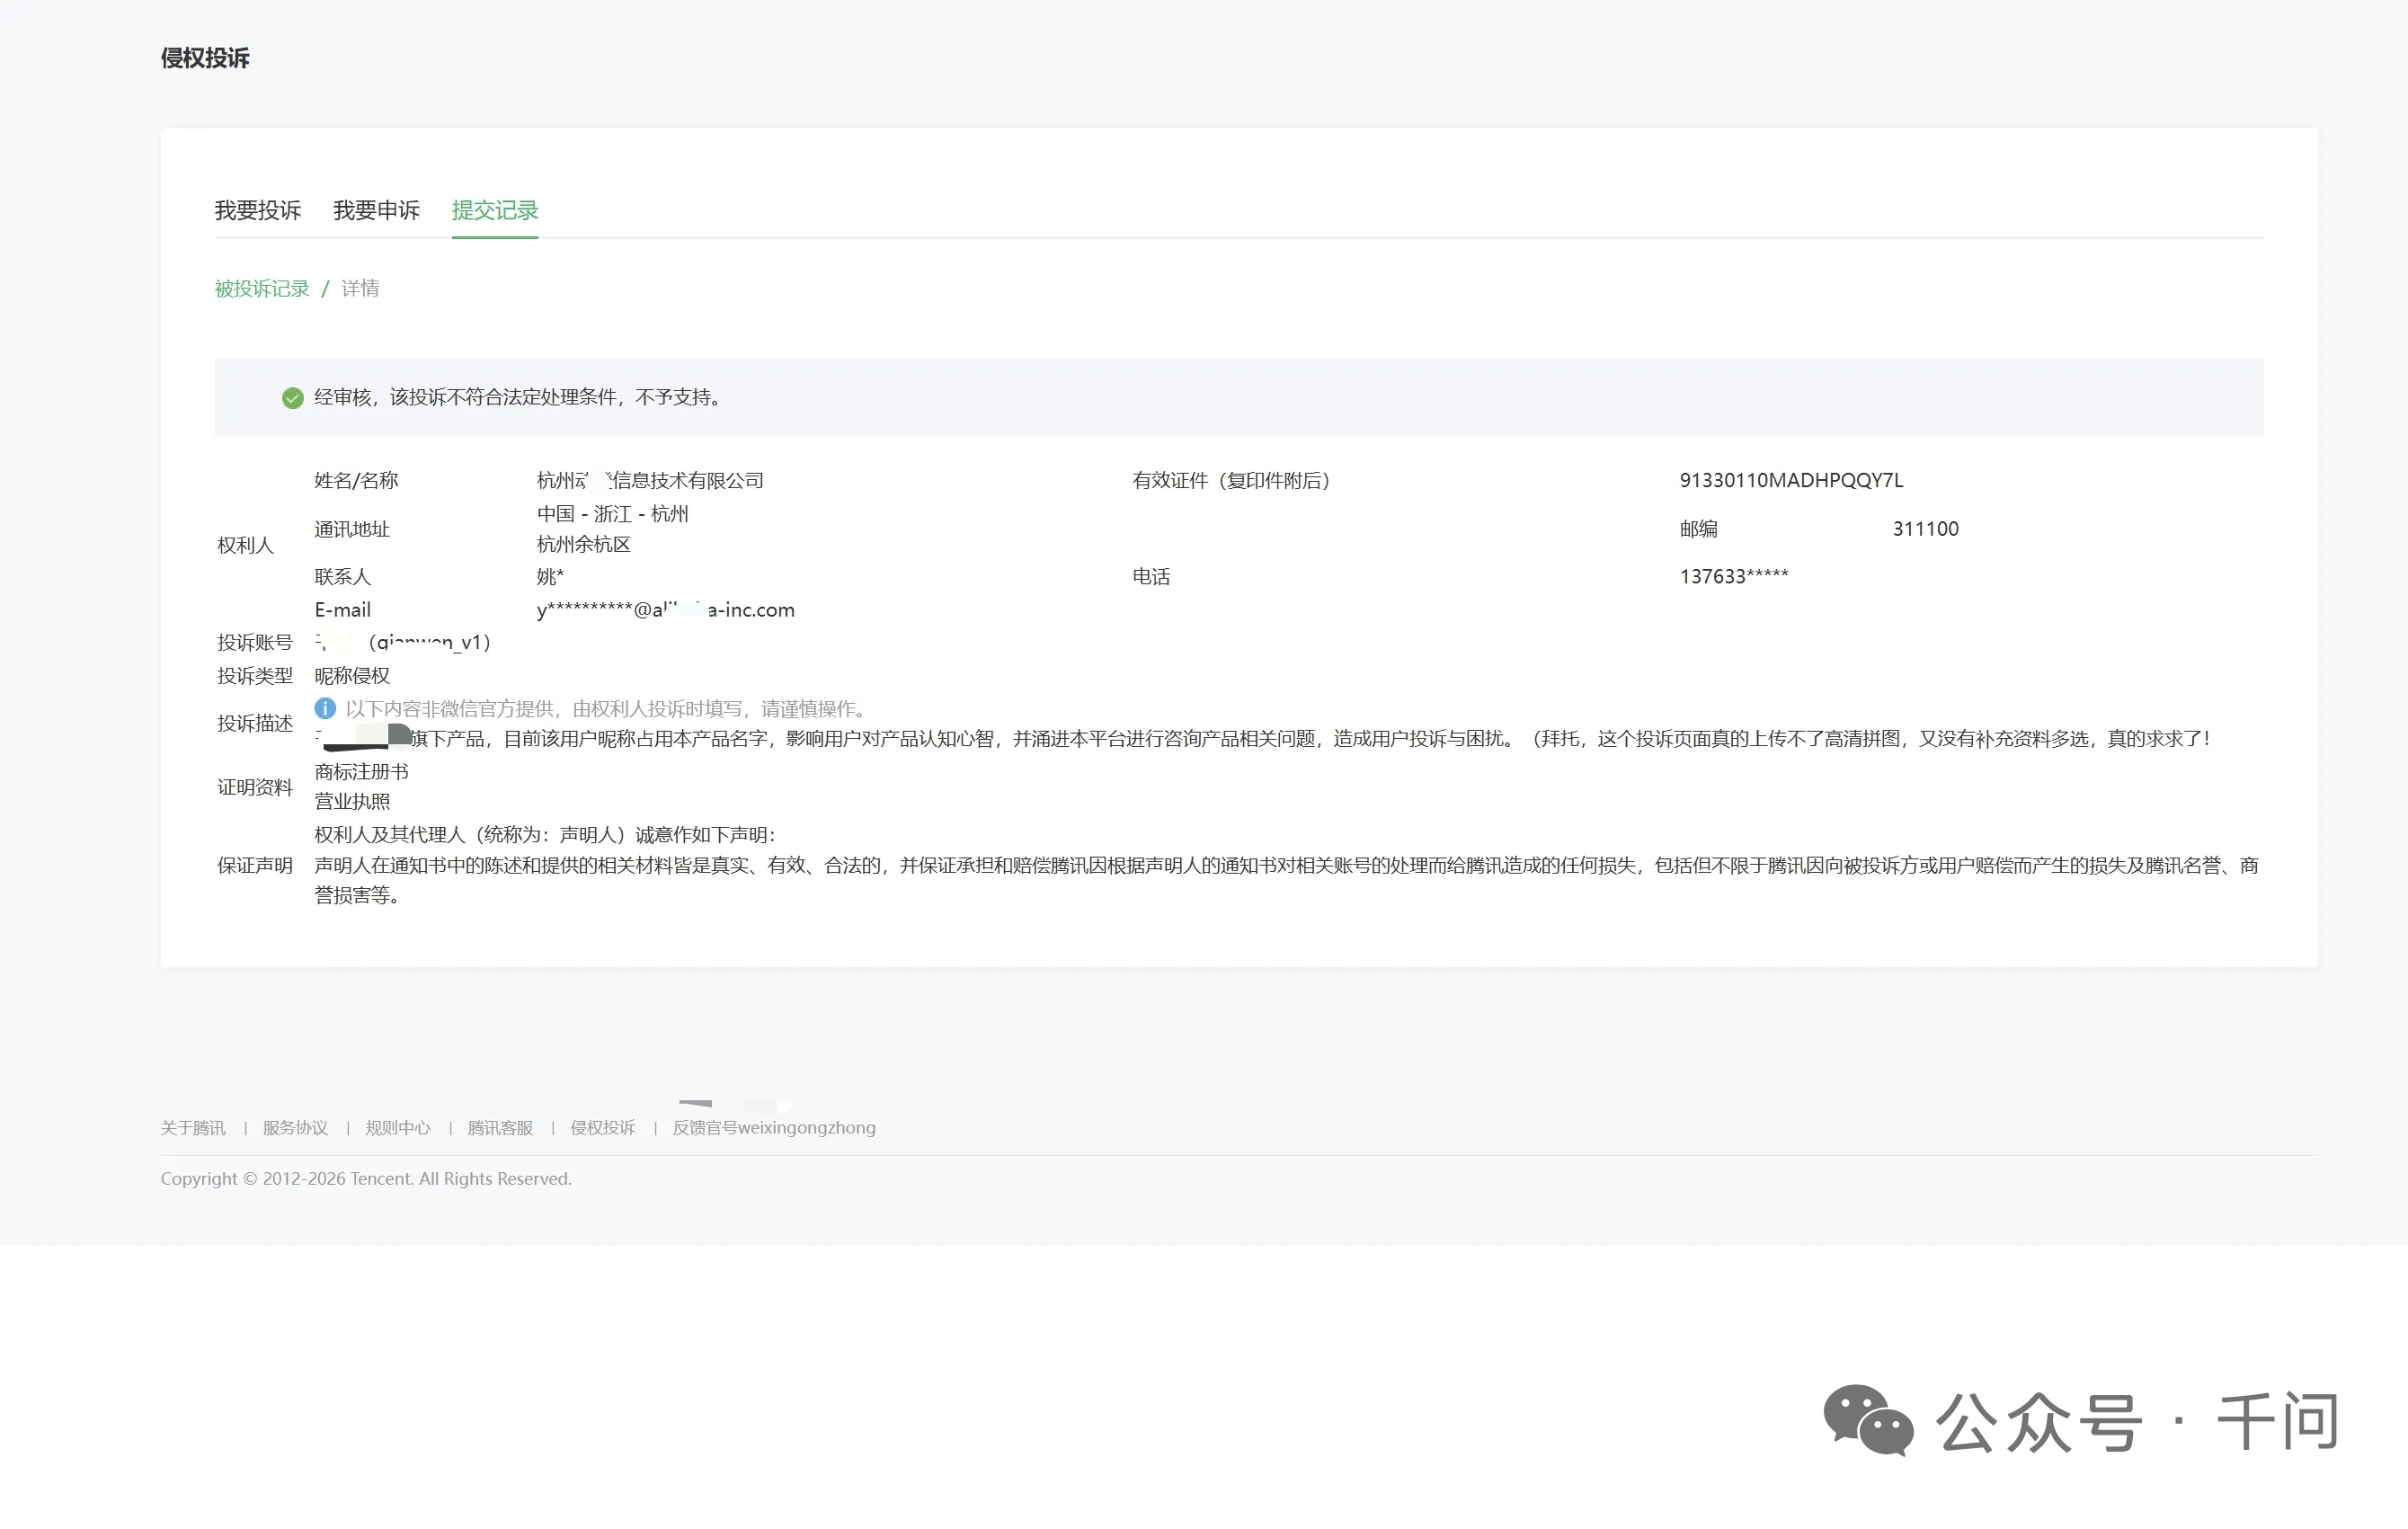The height and width of the screenshot is (1529, 2408).
Task: Open the 商标注册书 proof document
Action: (x=361, y=771)
